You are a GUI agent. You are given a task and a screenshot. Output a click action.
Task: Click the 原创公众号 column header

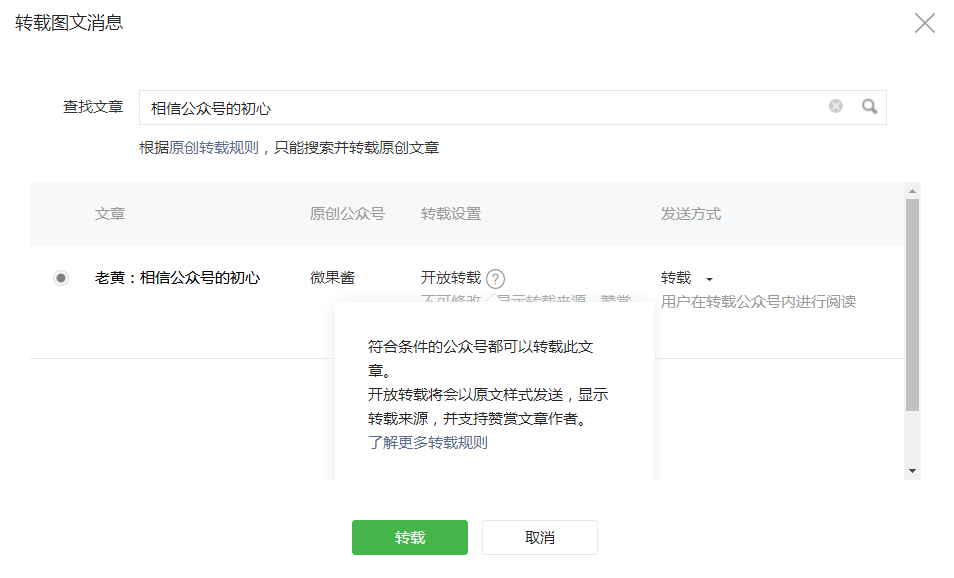click(x=347, y=214)
